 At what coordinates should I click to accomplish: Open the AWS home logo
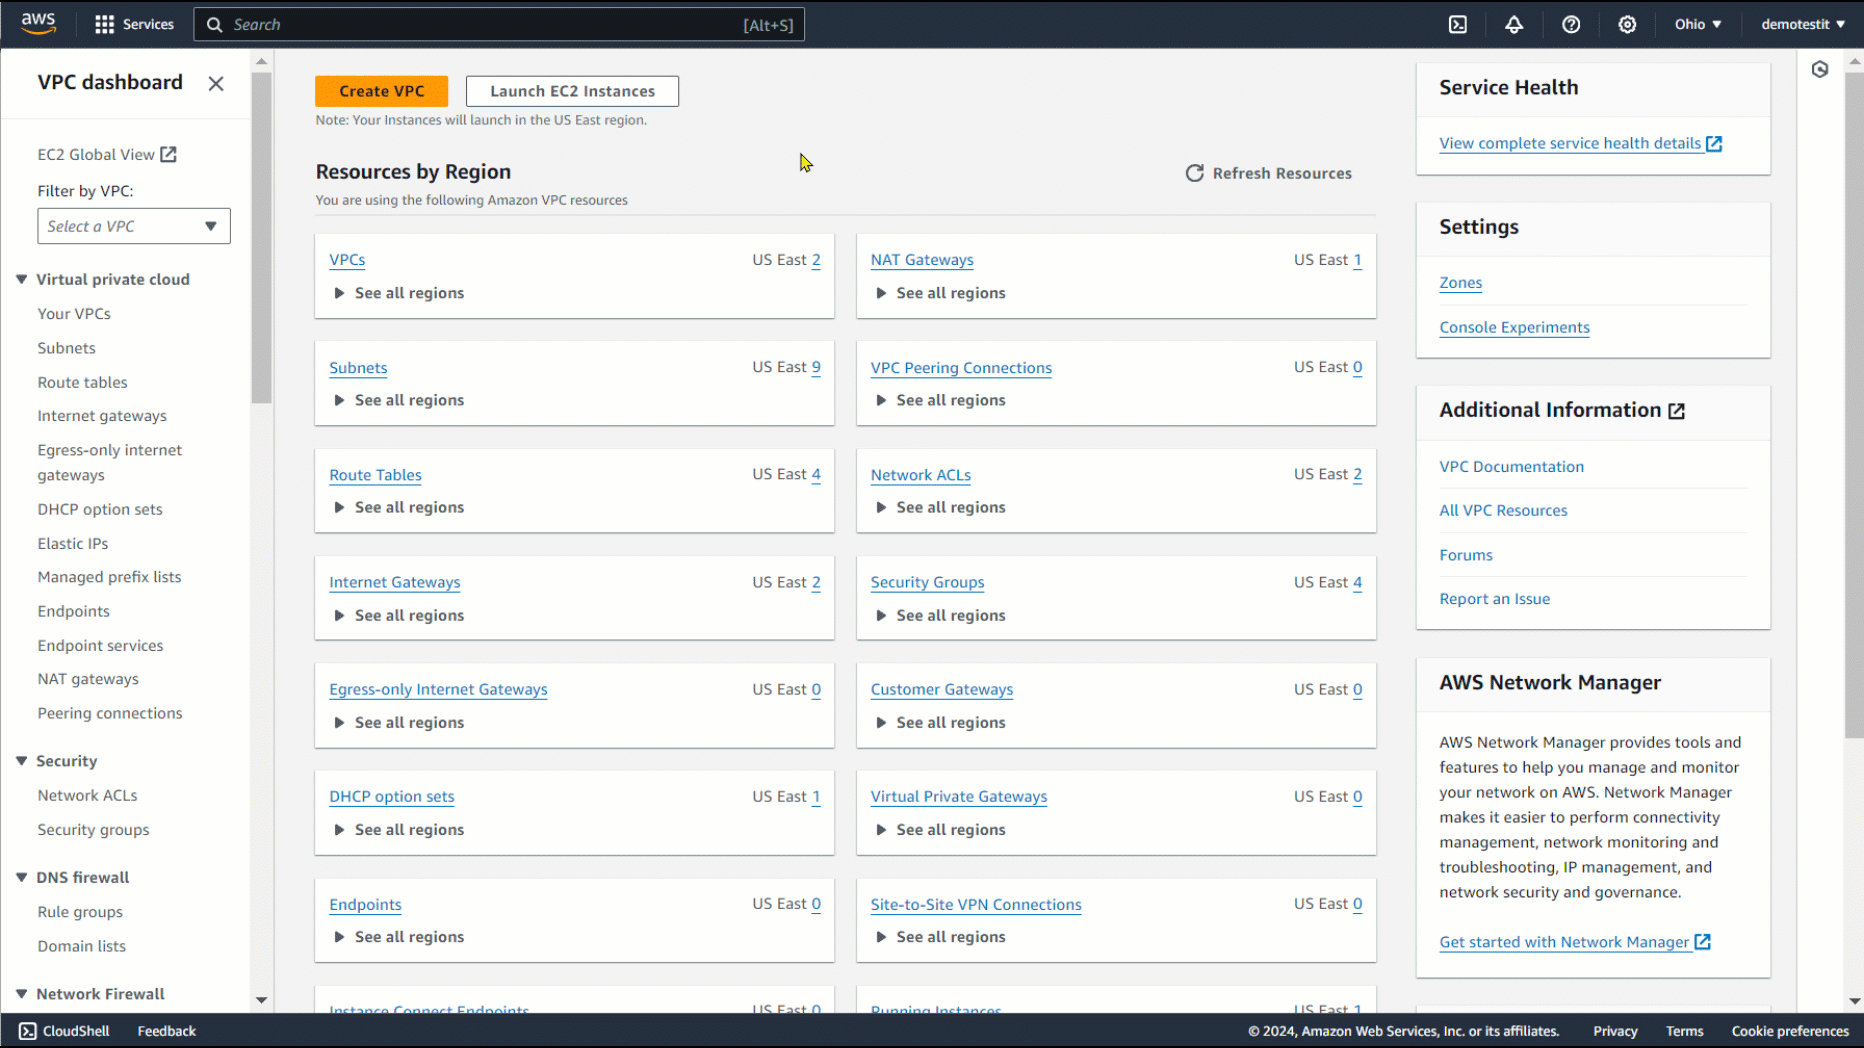pos(38,24)
